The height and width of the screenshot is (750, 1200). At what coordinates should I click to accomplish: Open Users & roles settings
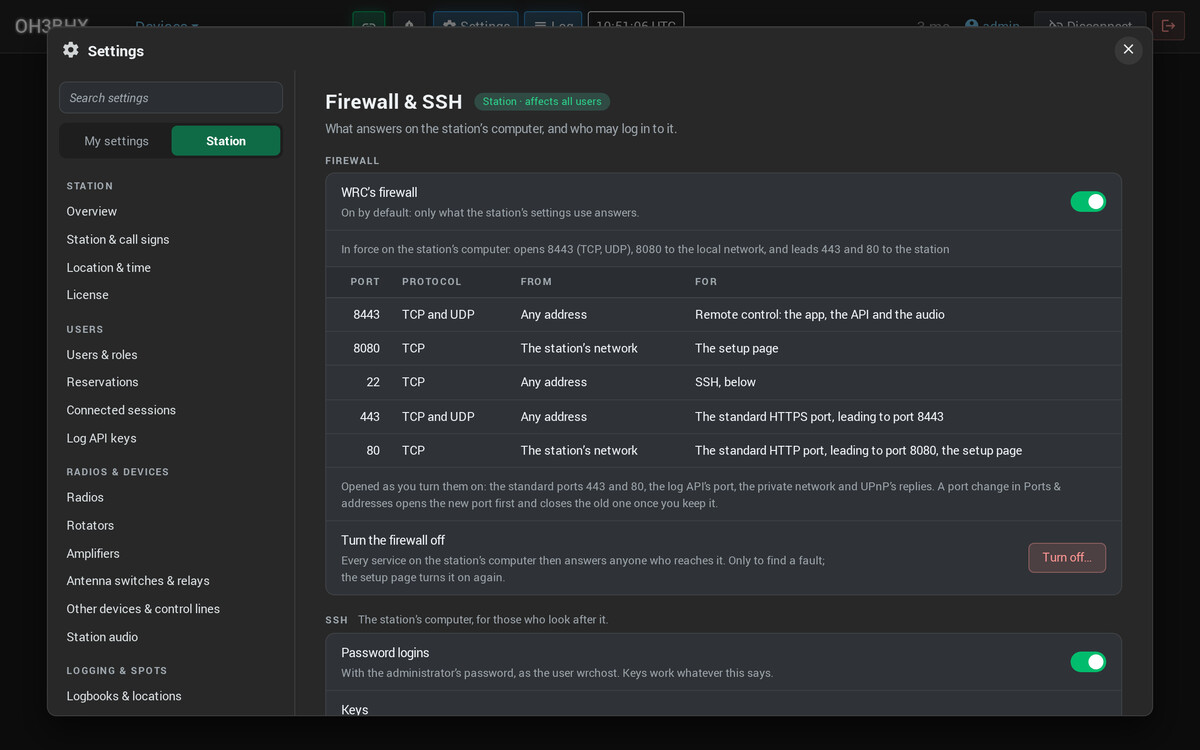click(x=102, y=355)
